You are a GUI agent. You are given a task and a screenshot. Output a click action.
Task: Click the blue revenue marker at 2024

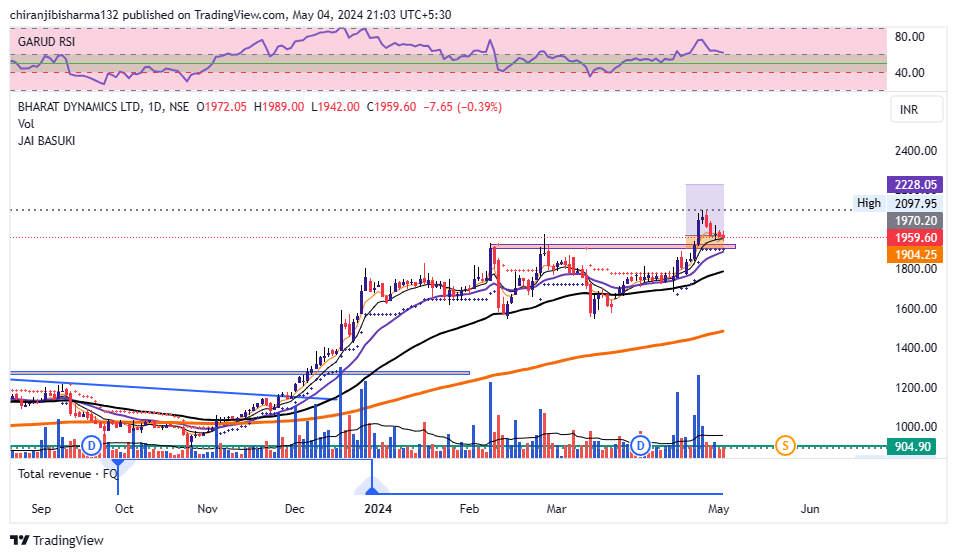(x=372, y=490)
